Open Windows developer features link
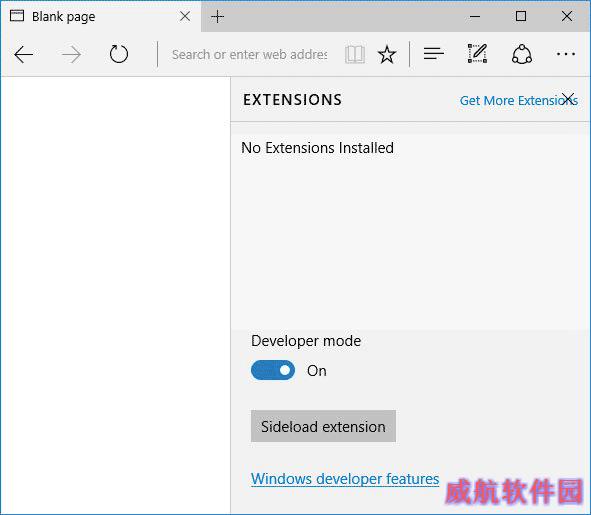 pyautogui.click(x=345, y=479)
